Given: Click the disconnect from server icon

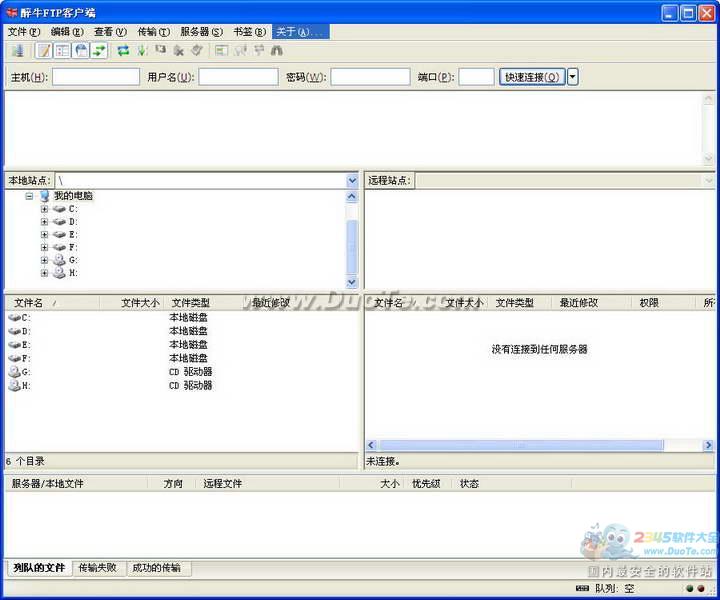Looking at the screenshot, I should tap(179, 50).
